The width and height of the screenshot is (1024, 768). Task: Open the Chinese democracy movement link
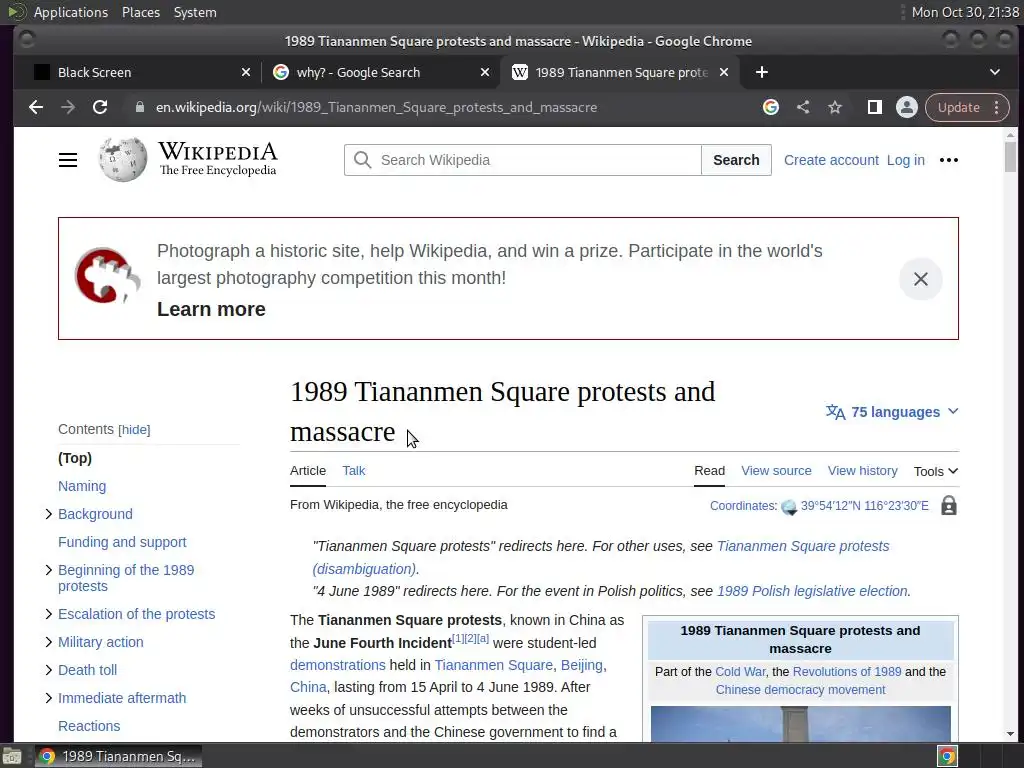pos(800,690)
